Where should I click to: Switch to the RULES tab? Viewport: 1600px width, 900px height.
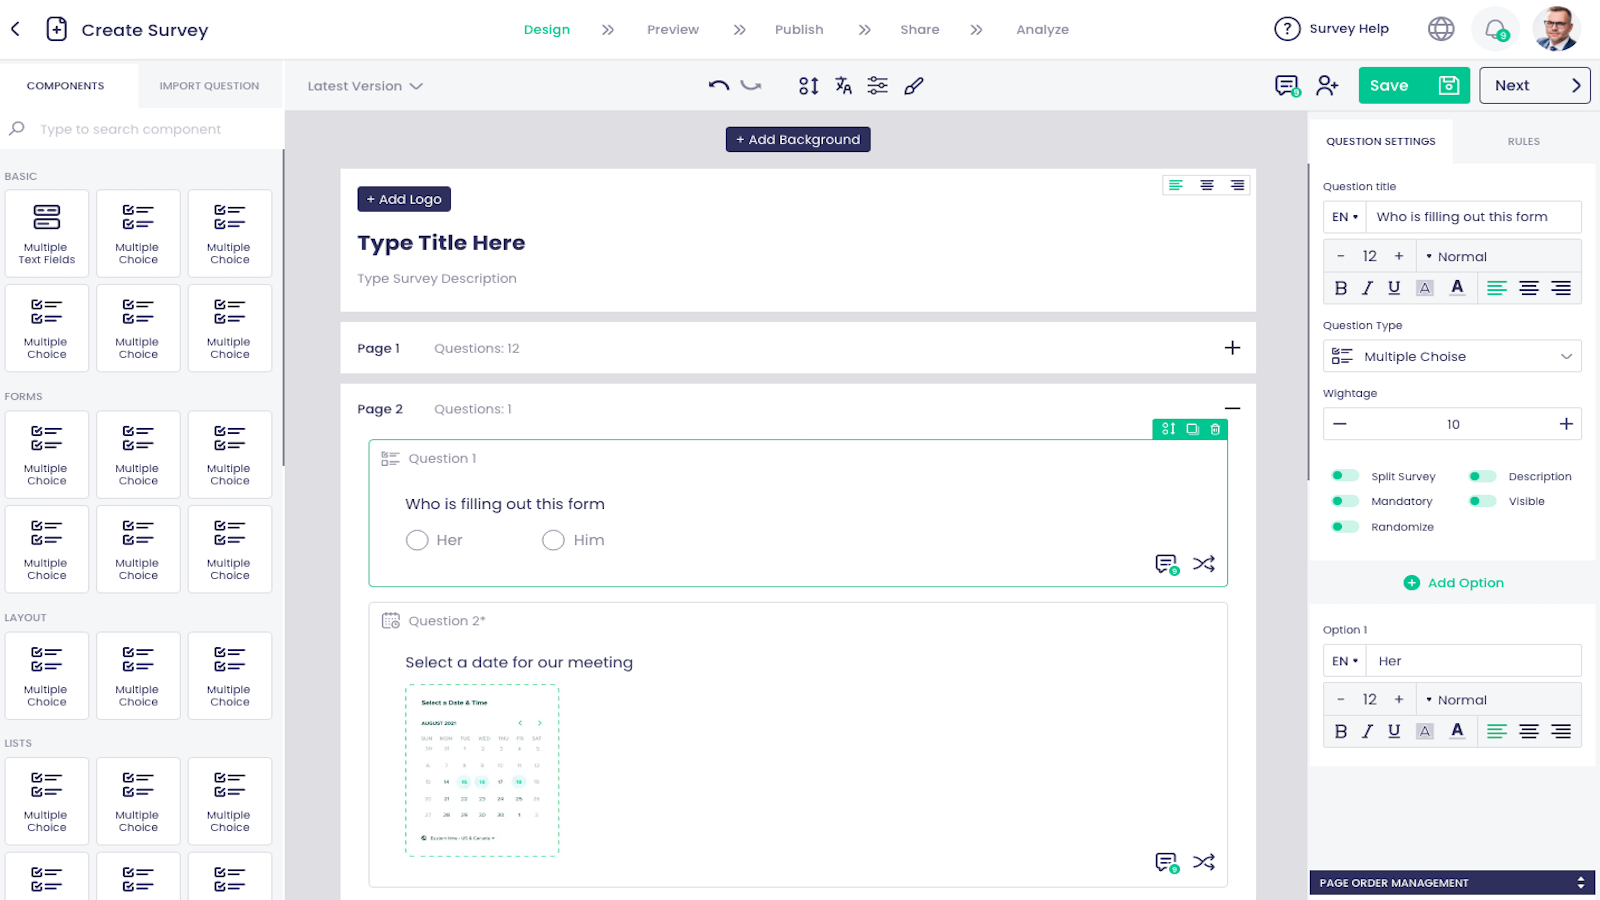(x=1523, y=141)
